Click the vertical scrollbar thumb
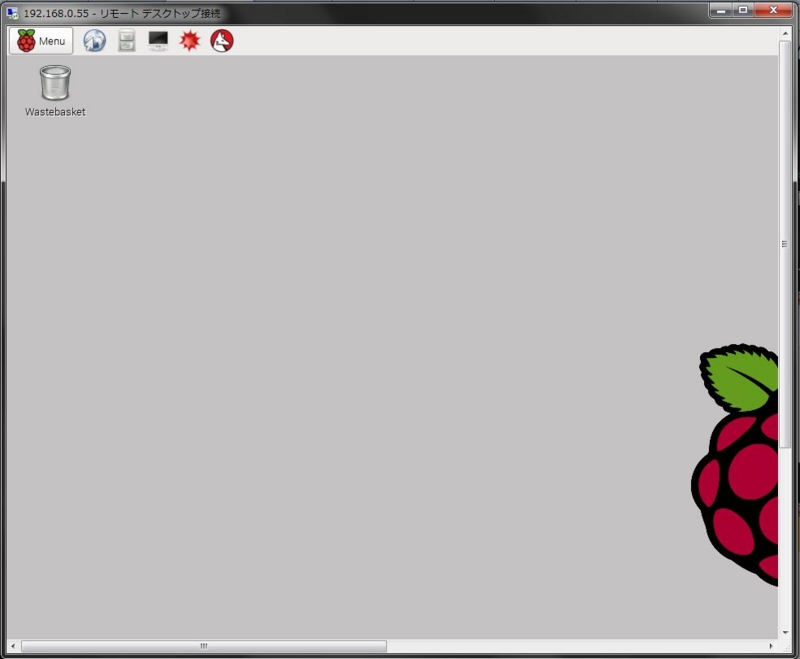The height and width of the screenshot is (659, 800). (785, 244)
